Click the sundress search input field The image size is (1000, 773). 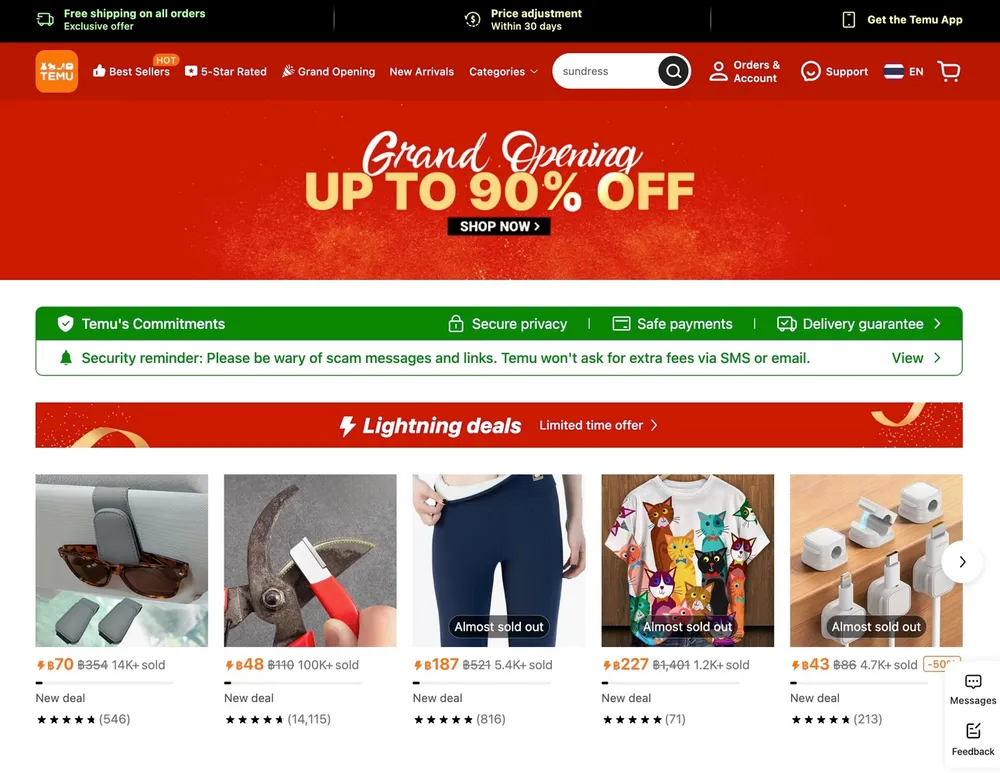pos(605,71)
